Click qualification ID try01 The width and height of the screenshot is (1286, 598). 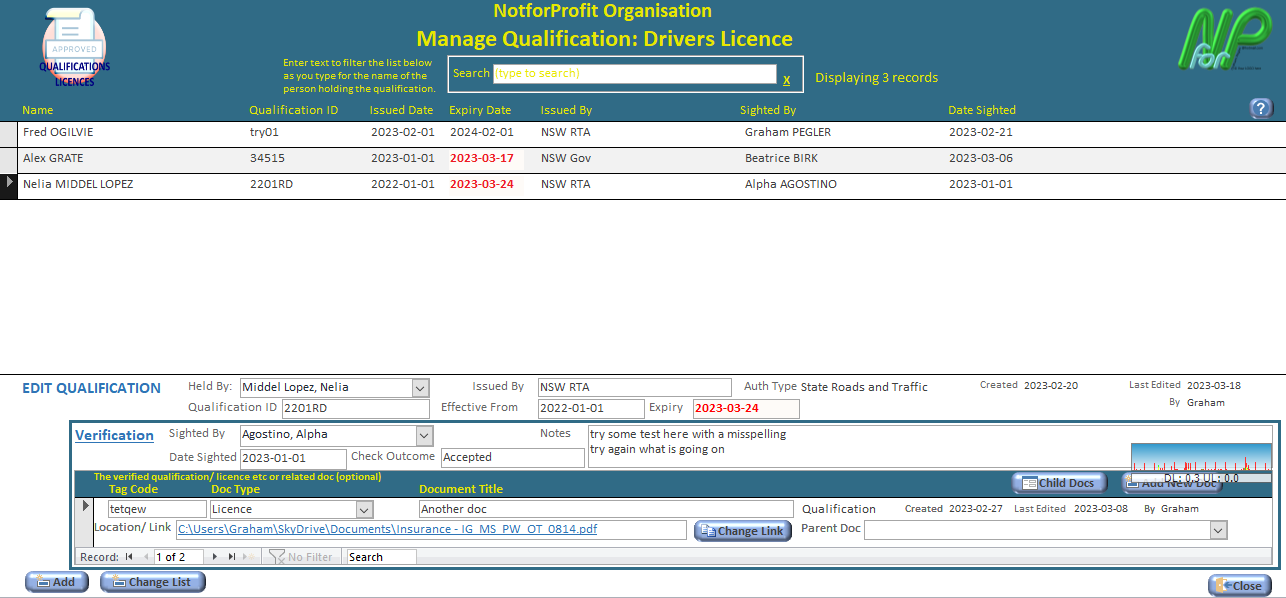pyautogui.click(x=264, y=132)
